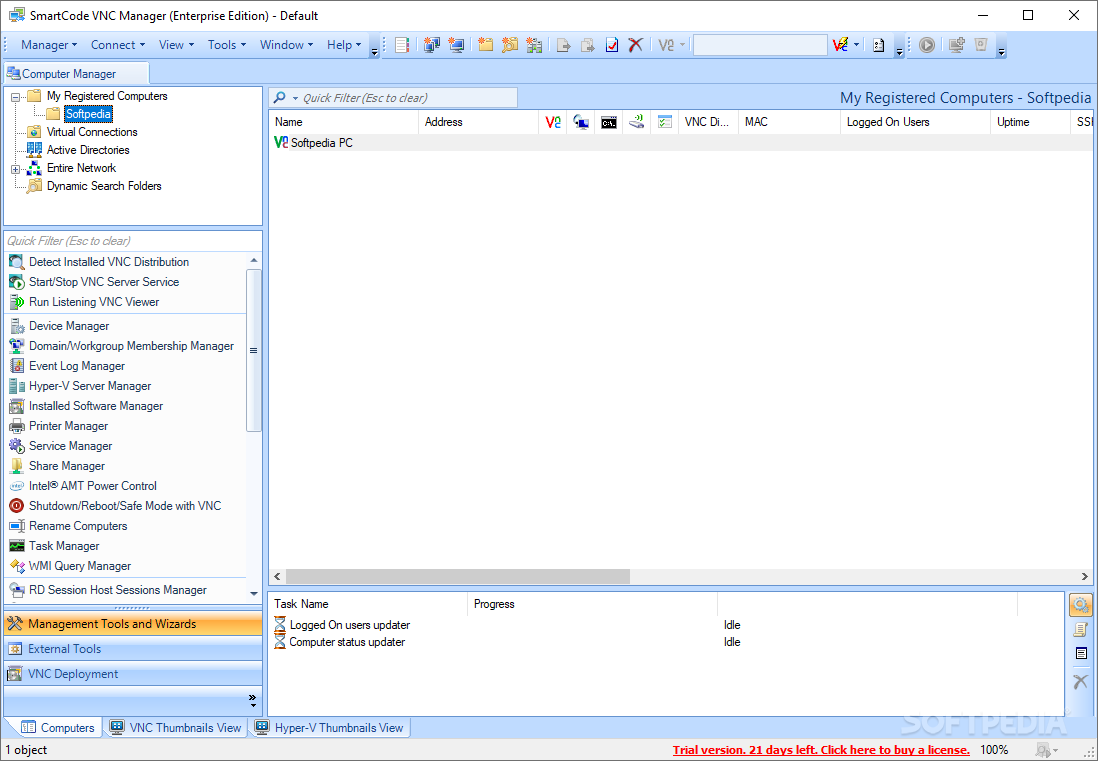Open the Quick Filter search options dropdown
Image resolution: width=1098 pixels, height=761 pixels.
click(296, 98)
